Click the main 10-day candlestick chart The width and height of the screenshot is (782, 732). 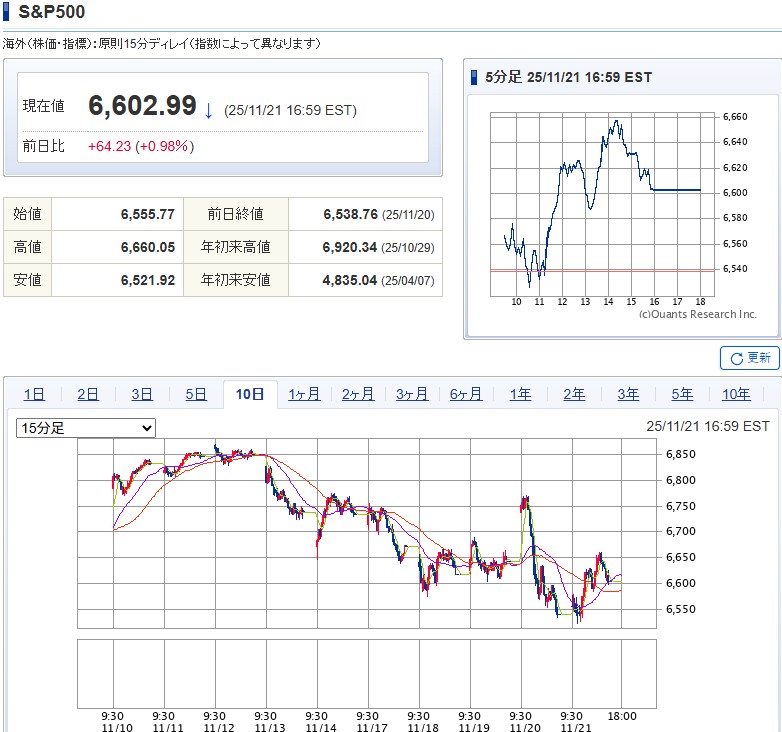point(368,535)
